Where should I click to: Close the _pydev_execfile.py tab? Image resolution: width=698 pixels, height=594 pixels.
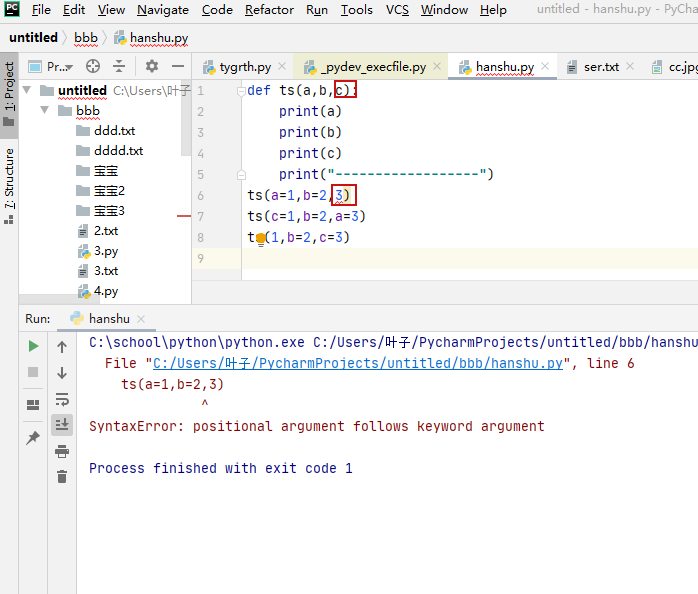click(437, 66)
